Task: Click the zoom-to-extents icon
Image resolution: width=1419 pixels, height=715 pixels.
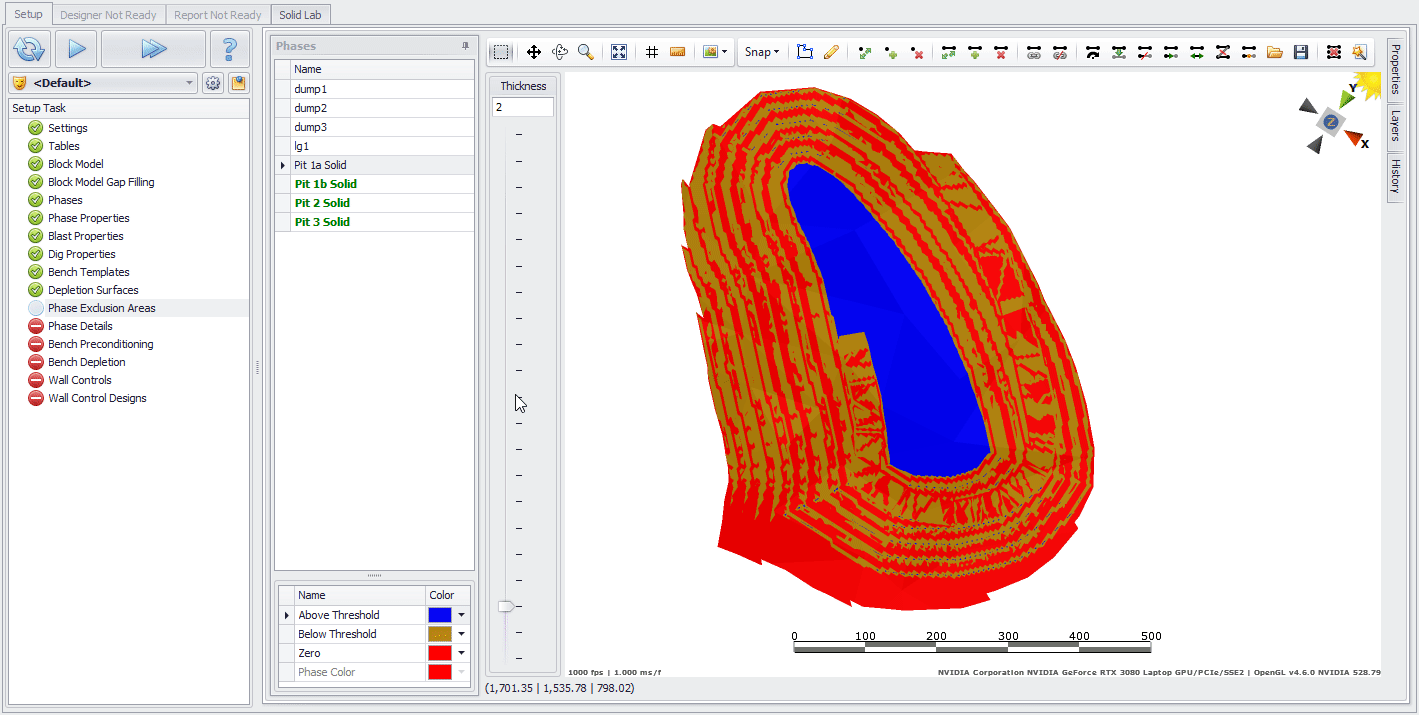Action: [619, 52]
